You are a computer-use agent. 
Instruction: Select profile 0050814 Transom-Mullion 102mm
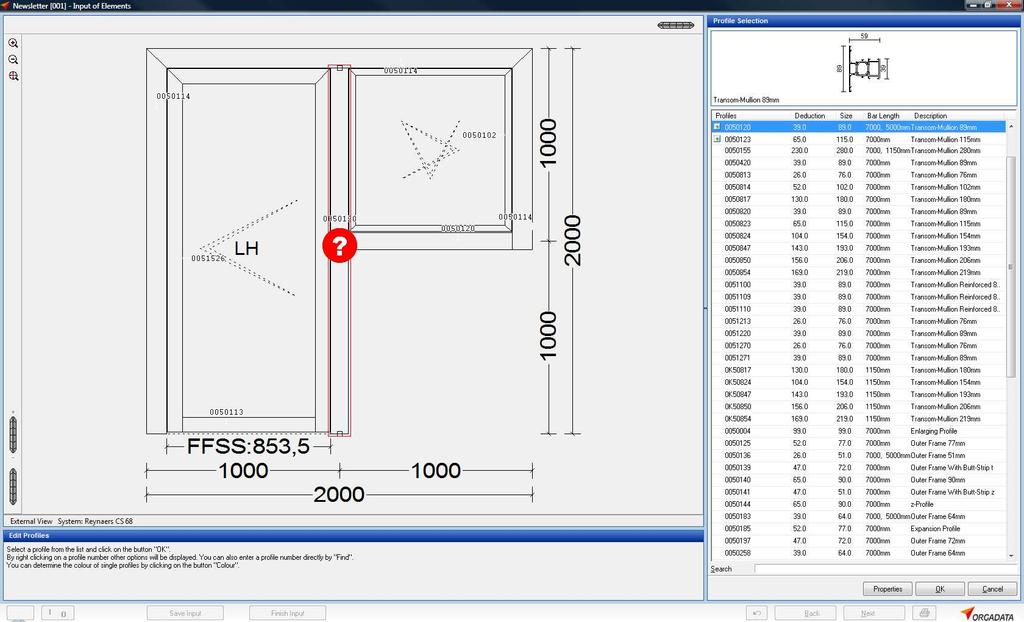click(859, 188)
